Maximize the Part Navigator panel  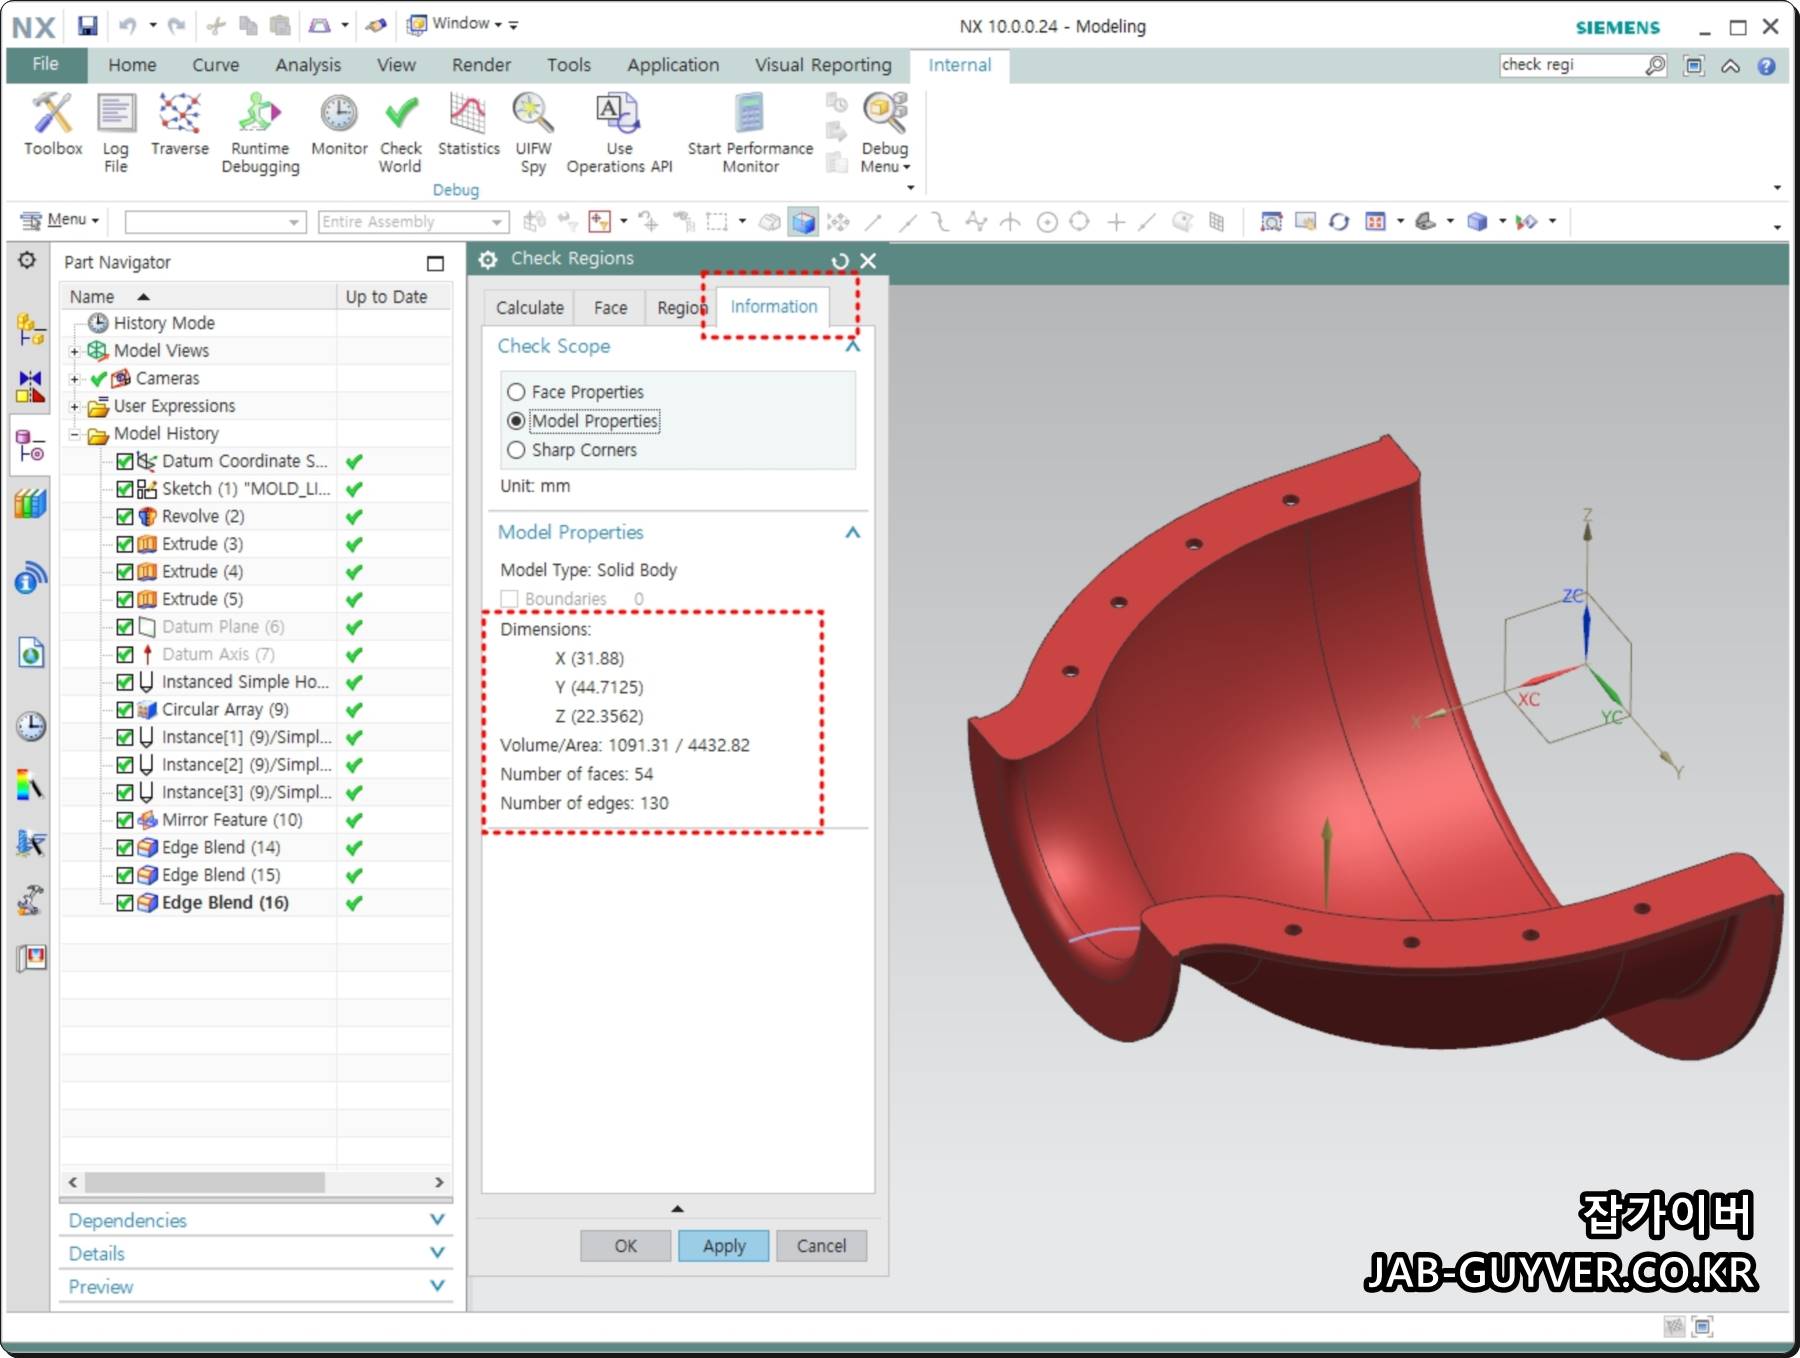[435, 263]
